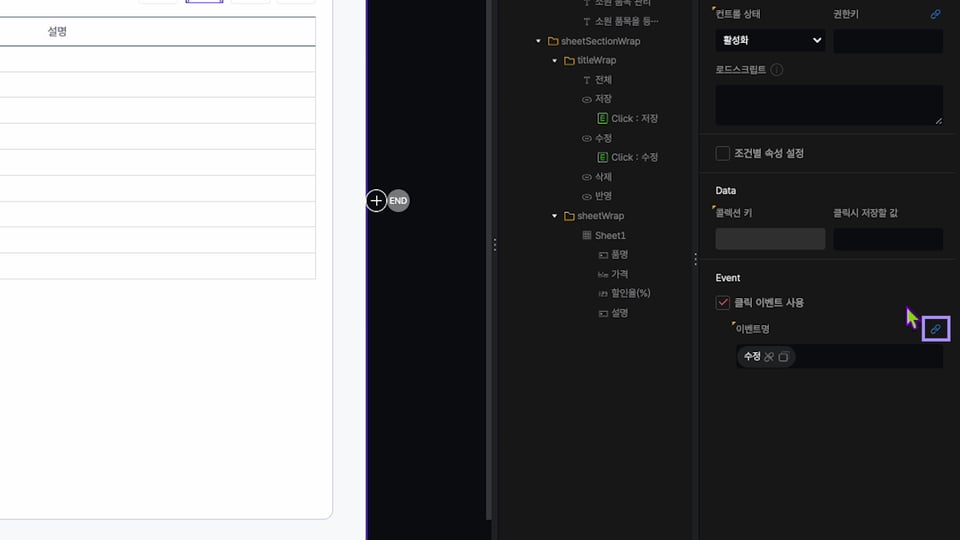Click the column icon beside 가격
Image resolution: width=960 pixels, height=540 pixels.
point(603,274)
